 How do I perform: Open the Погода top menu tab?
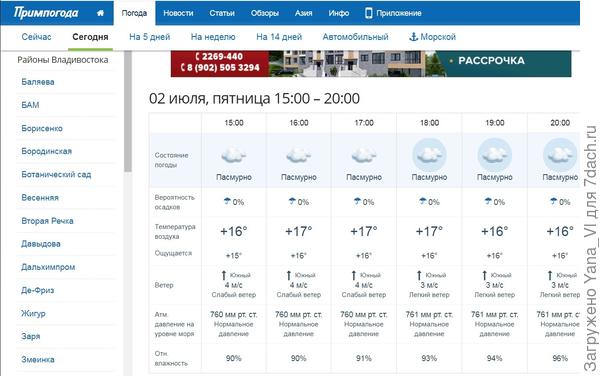[x=134, y=13]
